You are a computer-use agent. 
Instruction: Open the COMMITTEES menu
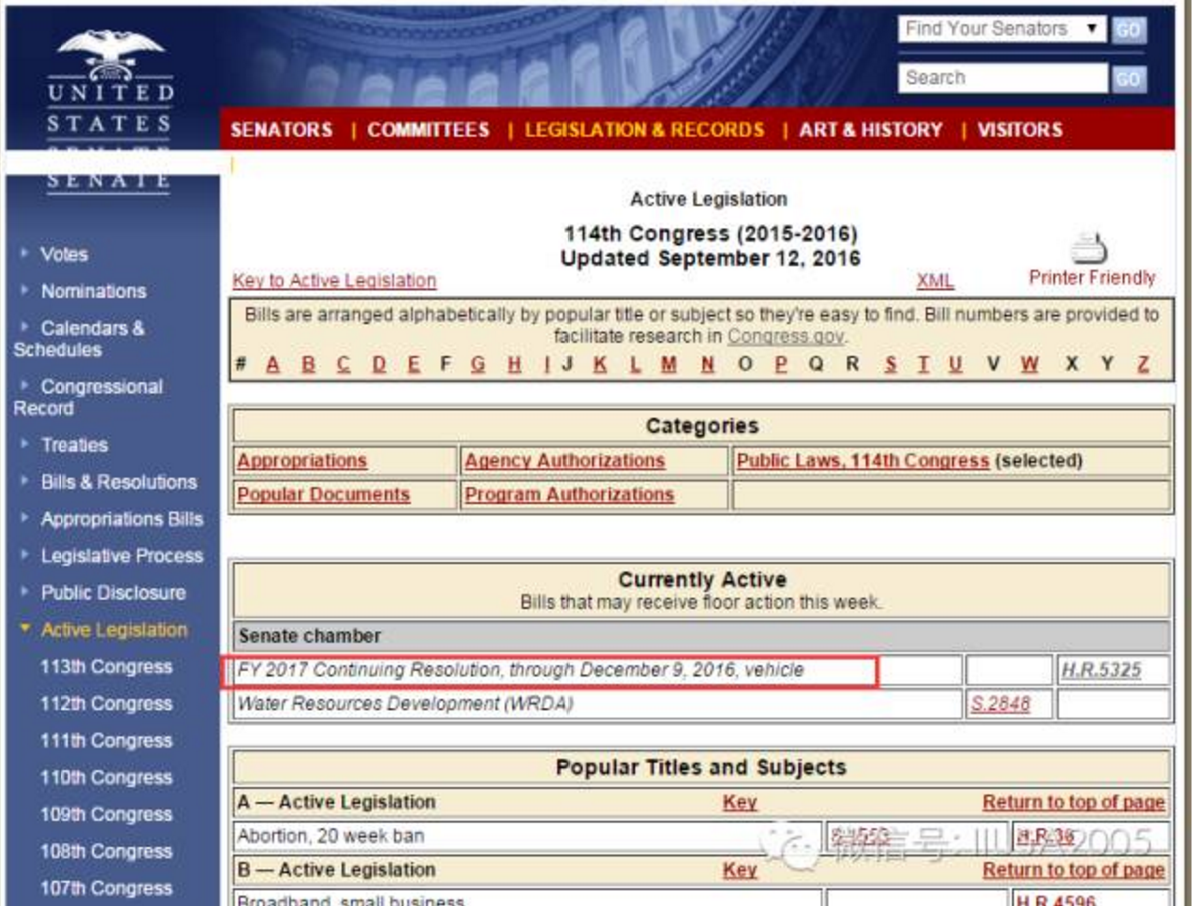[x=428, y=129]
